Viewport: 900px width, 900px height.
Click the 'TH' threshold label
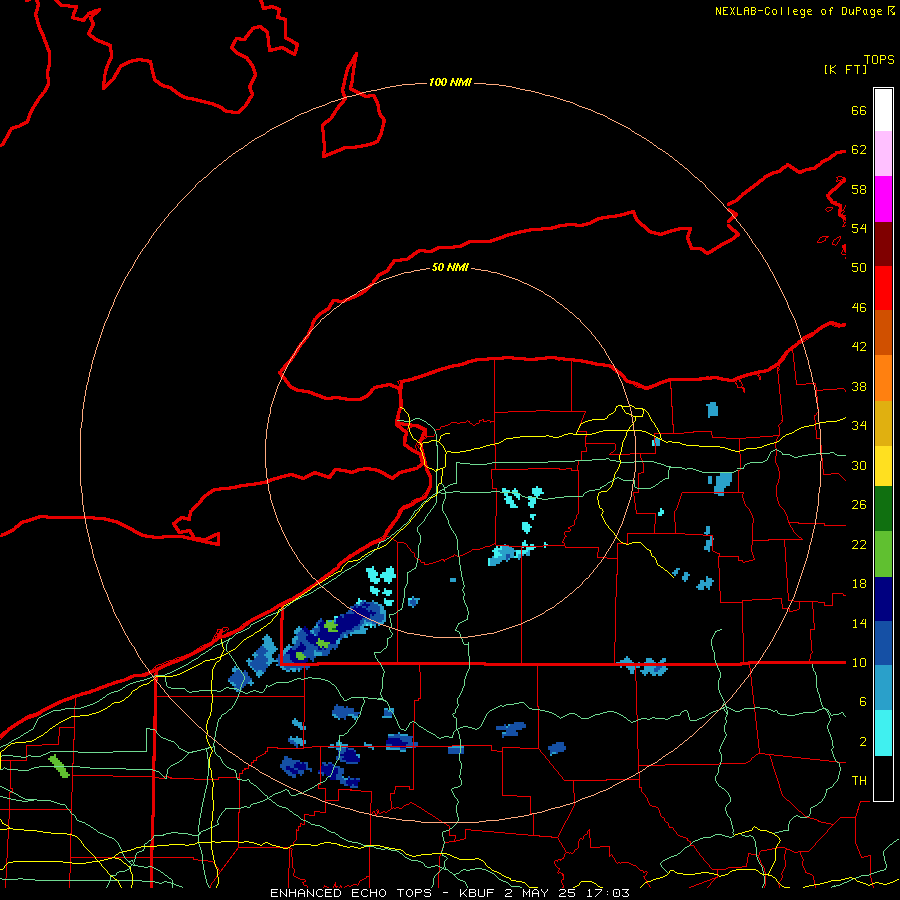(x=859, y=781)
